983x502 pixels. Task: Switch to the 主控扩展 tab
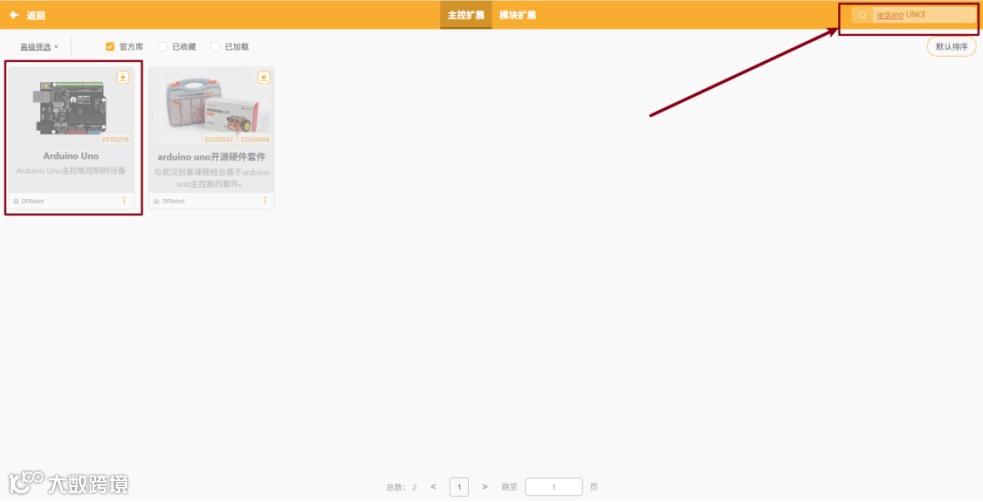[466, 15]
